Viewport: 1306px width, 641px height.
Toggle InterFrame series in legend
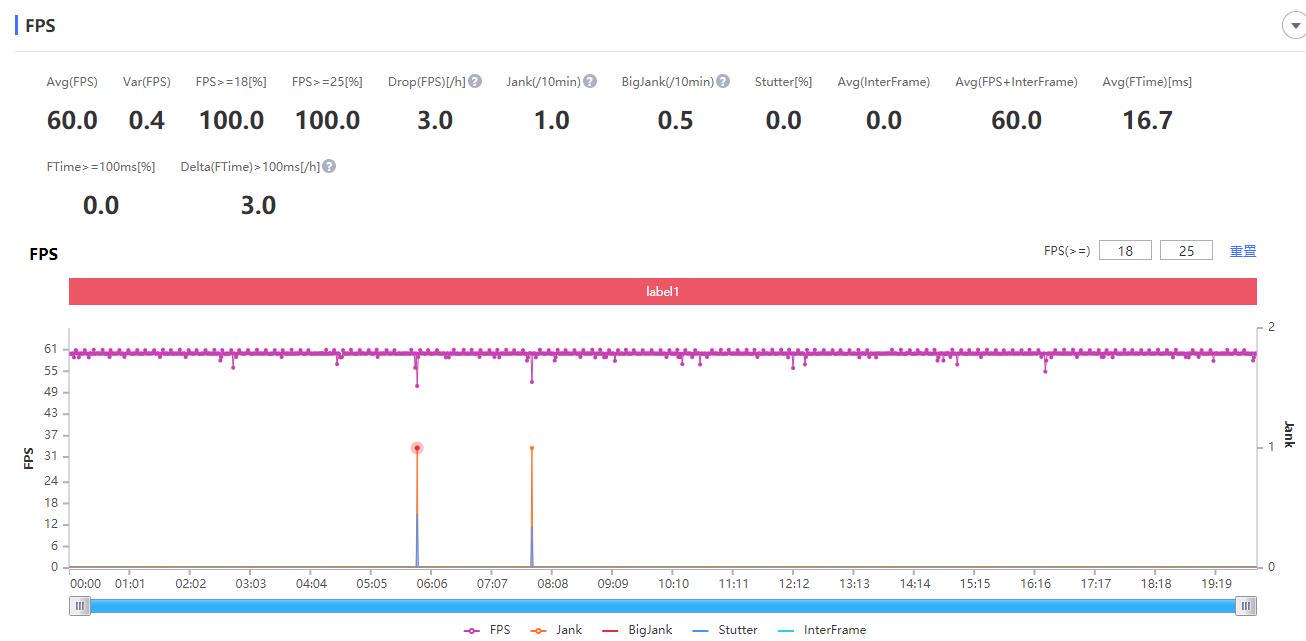coord(820,630)
